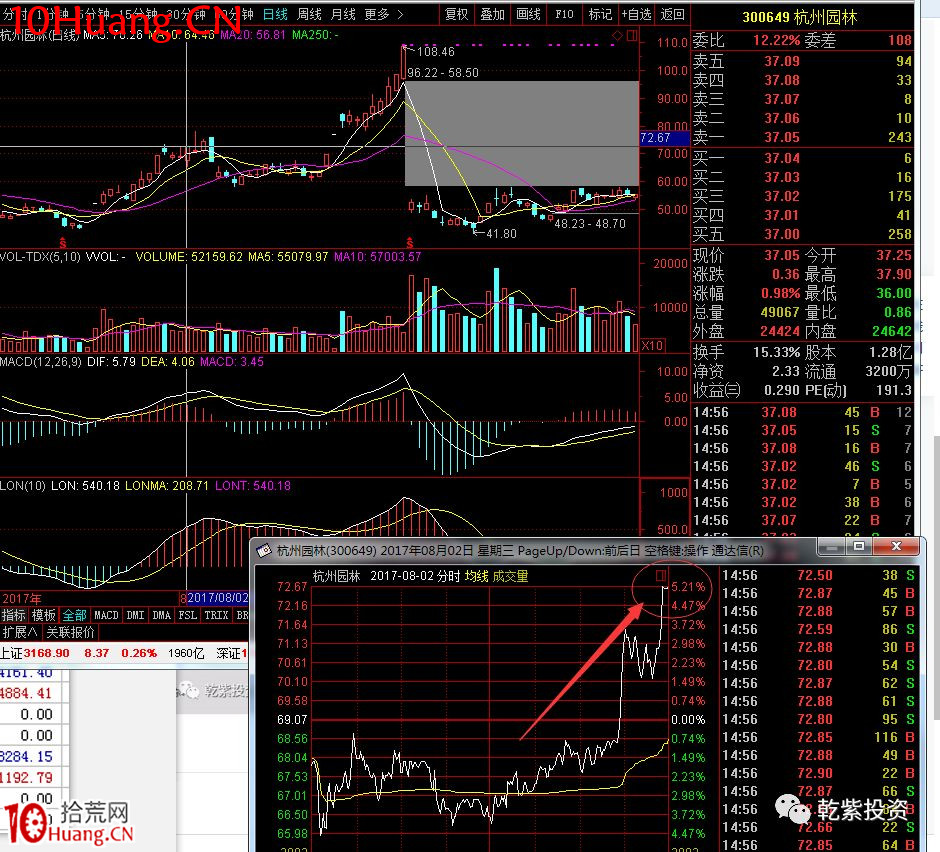Image resolution: width=940 pixels, height=852 pixels.
Task: Click the red S marker below the 41.80 drop
Action: click(409, 242)
